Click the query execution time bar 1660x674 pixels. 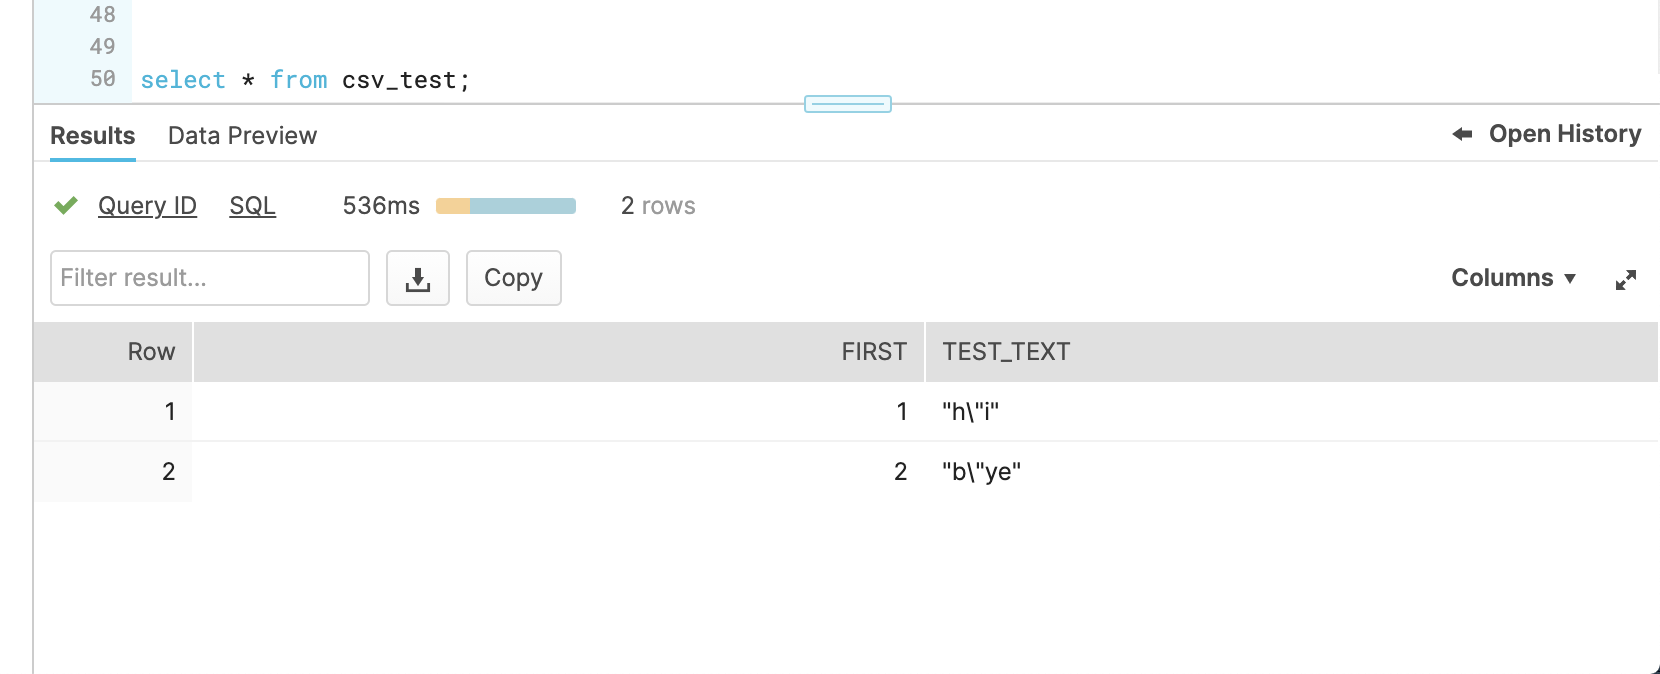506,206
